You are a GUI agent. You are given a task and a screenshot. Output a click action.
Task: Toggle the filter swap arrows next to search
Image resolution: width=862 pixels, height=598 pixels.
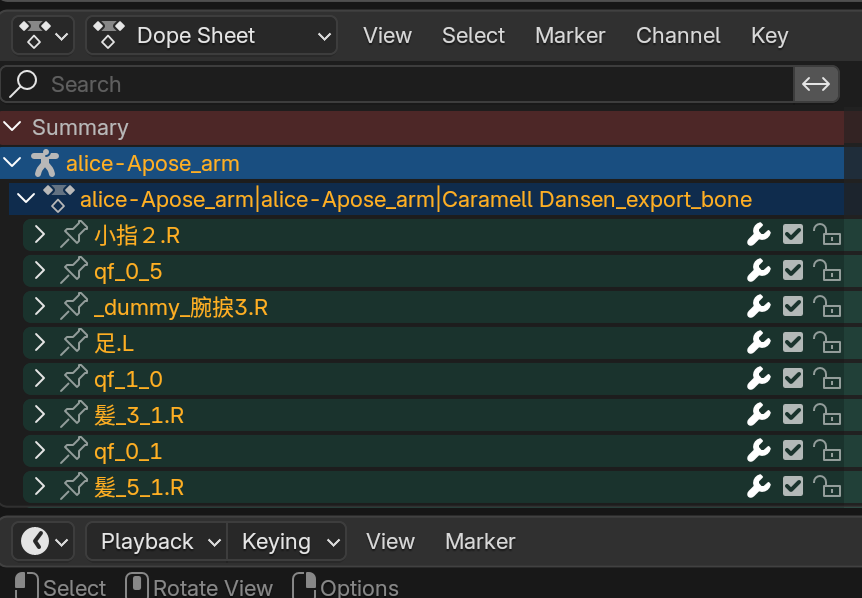(816, 84)
